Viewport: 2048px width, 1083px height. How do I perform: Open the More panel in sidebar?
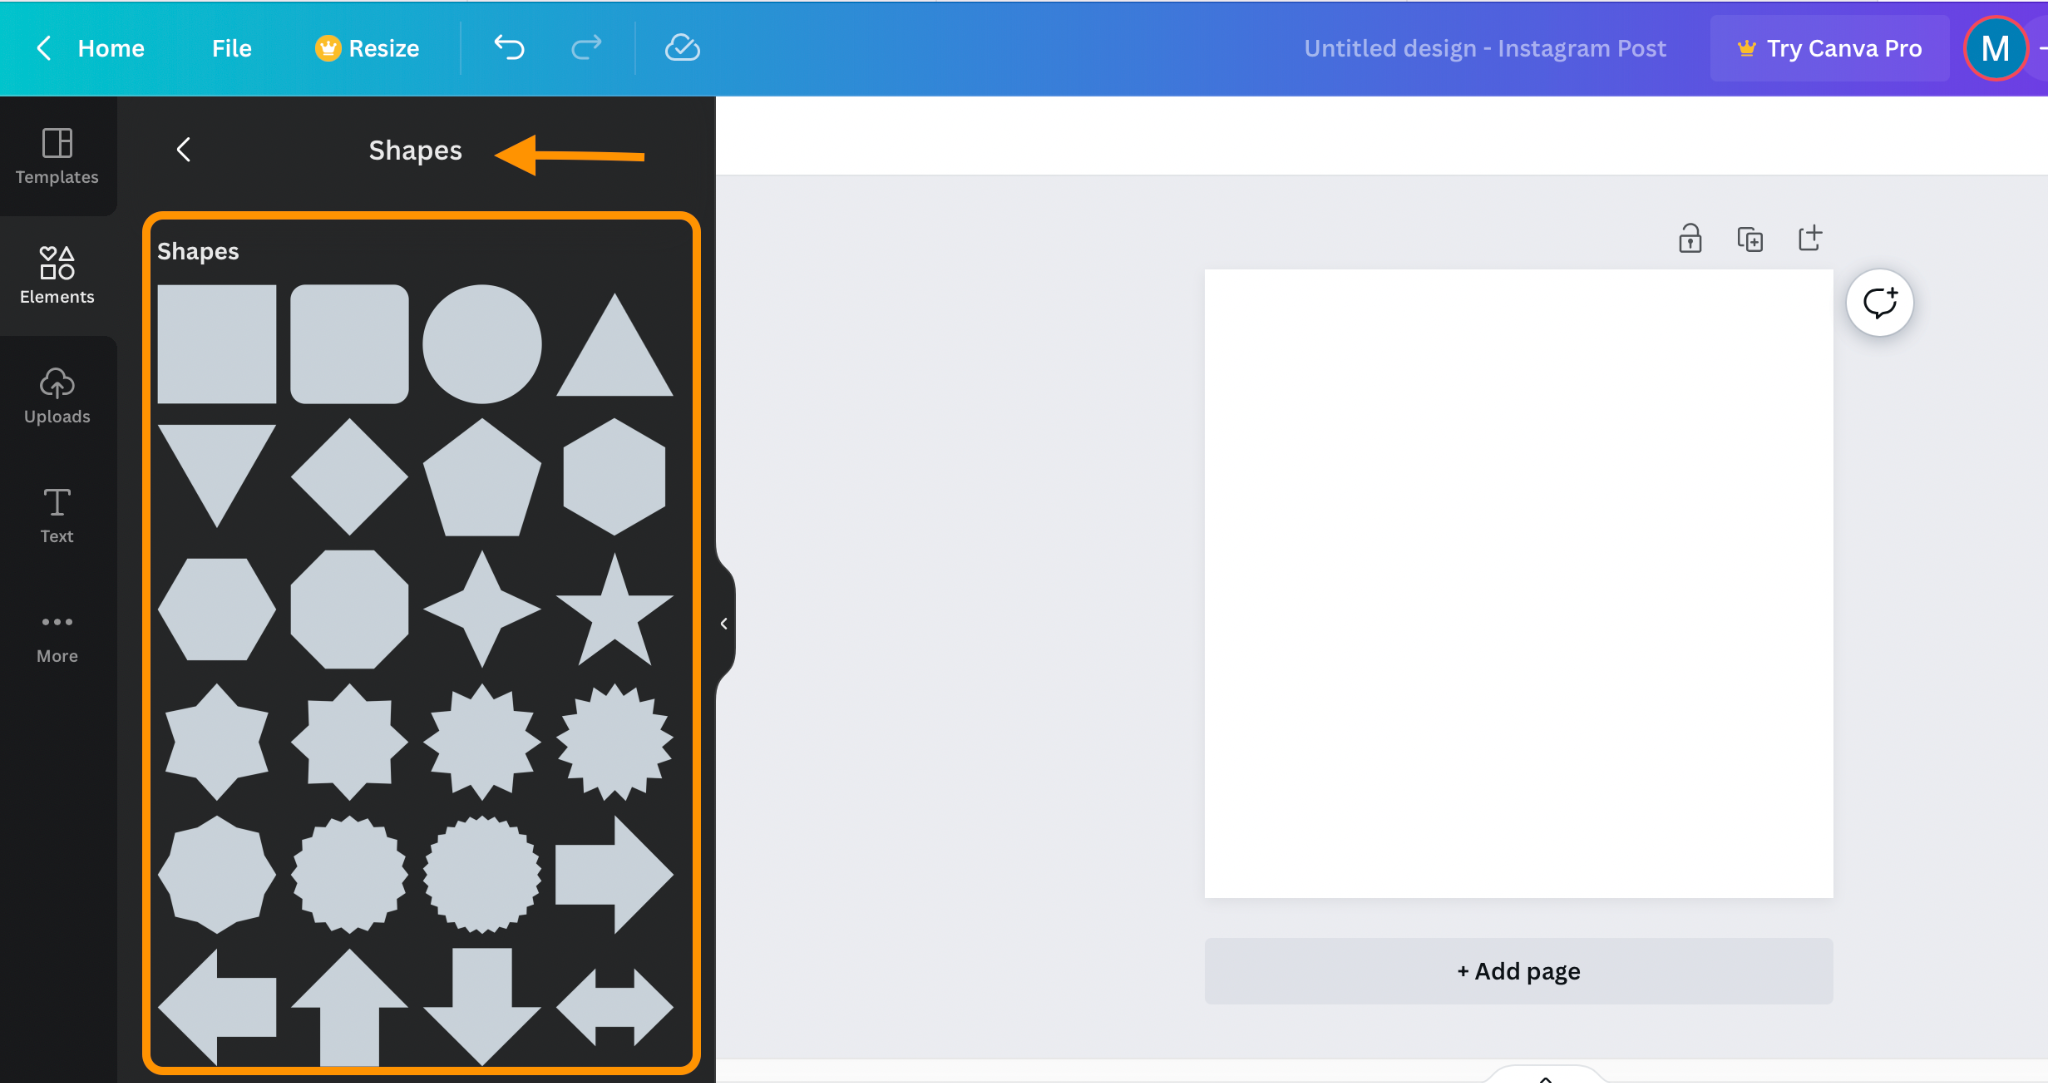pos(57,635)
